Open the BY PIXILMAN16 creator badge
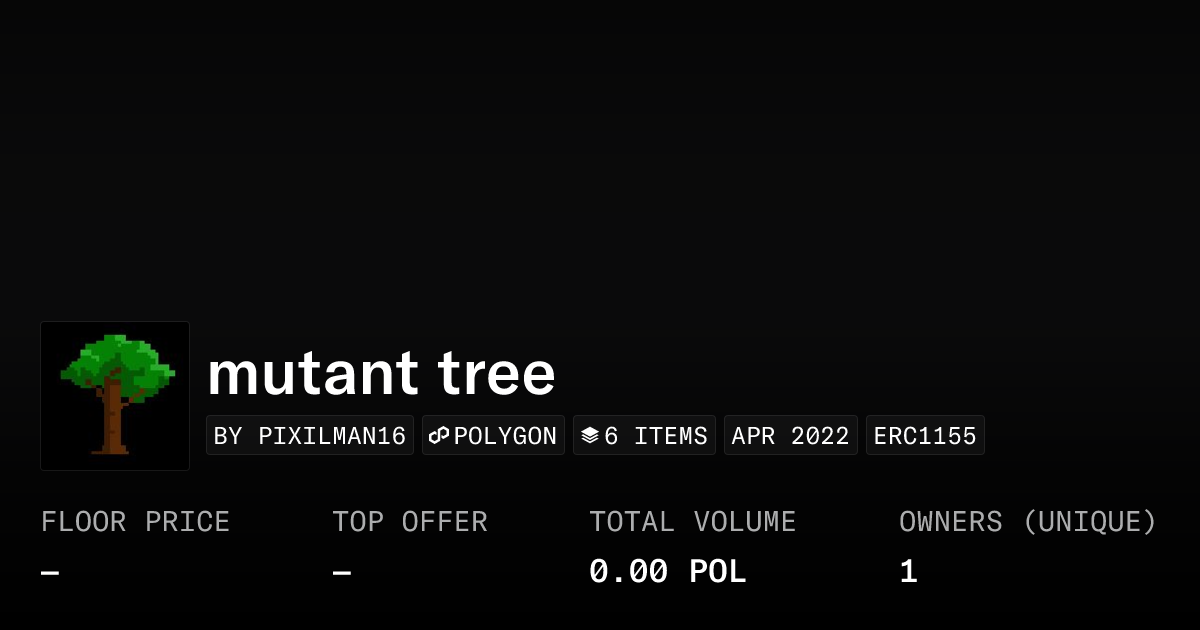 [x=310, y=436]
